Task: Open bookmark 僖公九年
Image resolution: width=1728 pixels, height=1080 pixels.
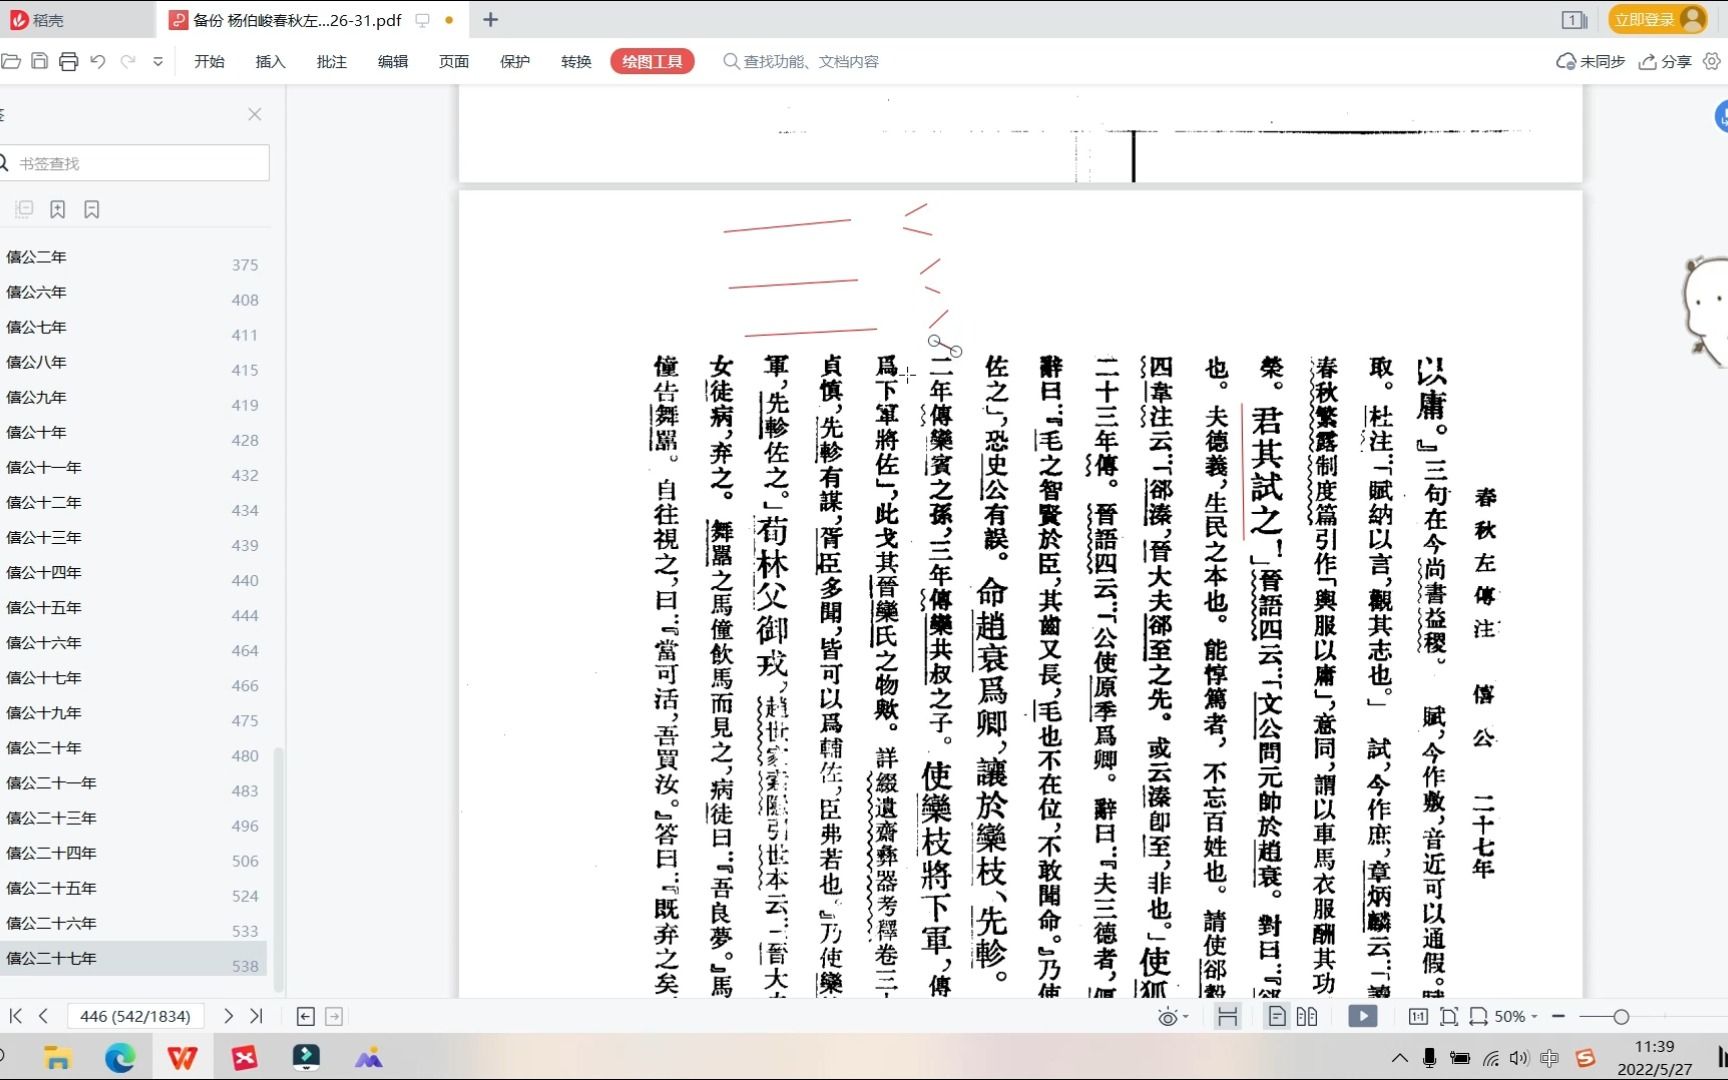Action: pos(36,397)
